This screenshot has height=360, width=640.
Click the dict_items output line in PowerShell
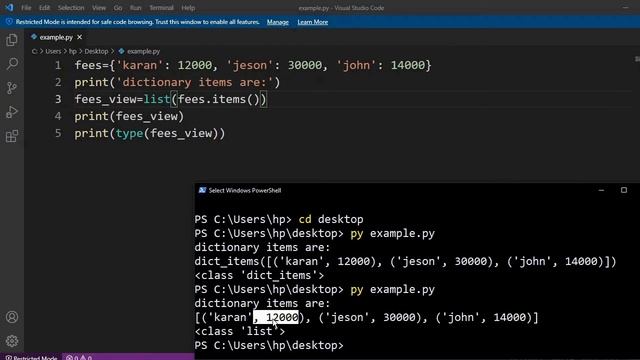(405, 261)
